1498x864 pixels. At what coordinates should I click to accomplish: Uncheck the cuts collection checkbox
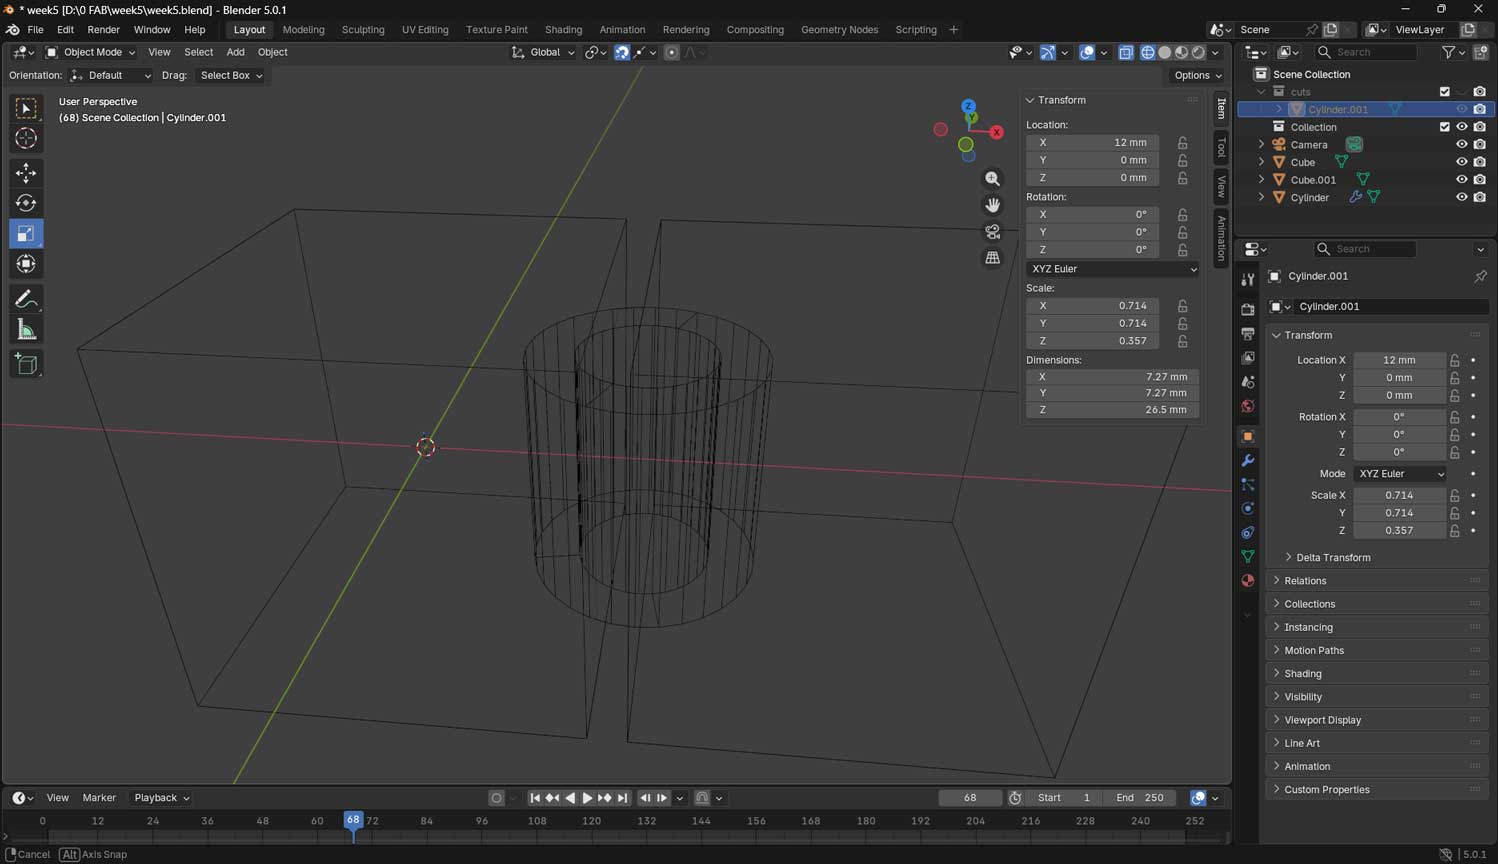pos(1444,92)
